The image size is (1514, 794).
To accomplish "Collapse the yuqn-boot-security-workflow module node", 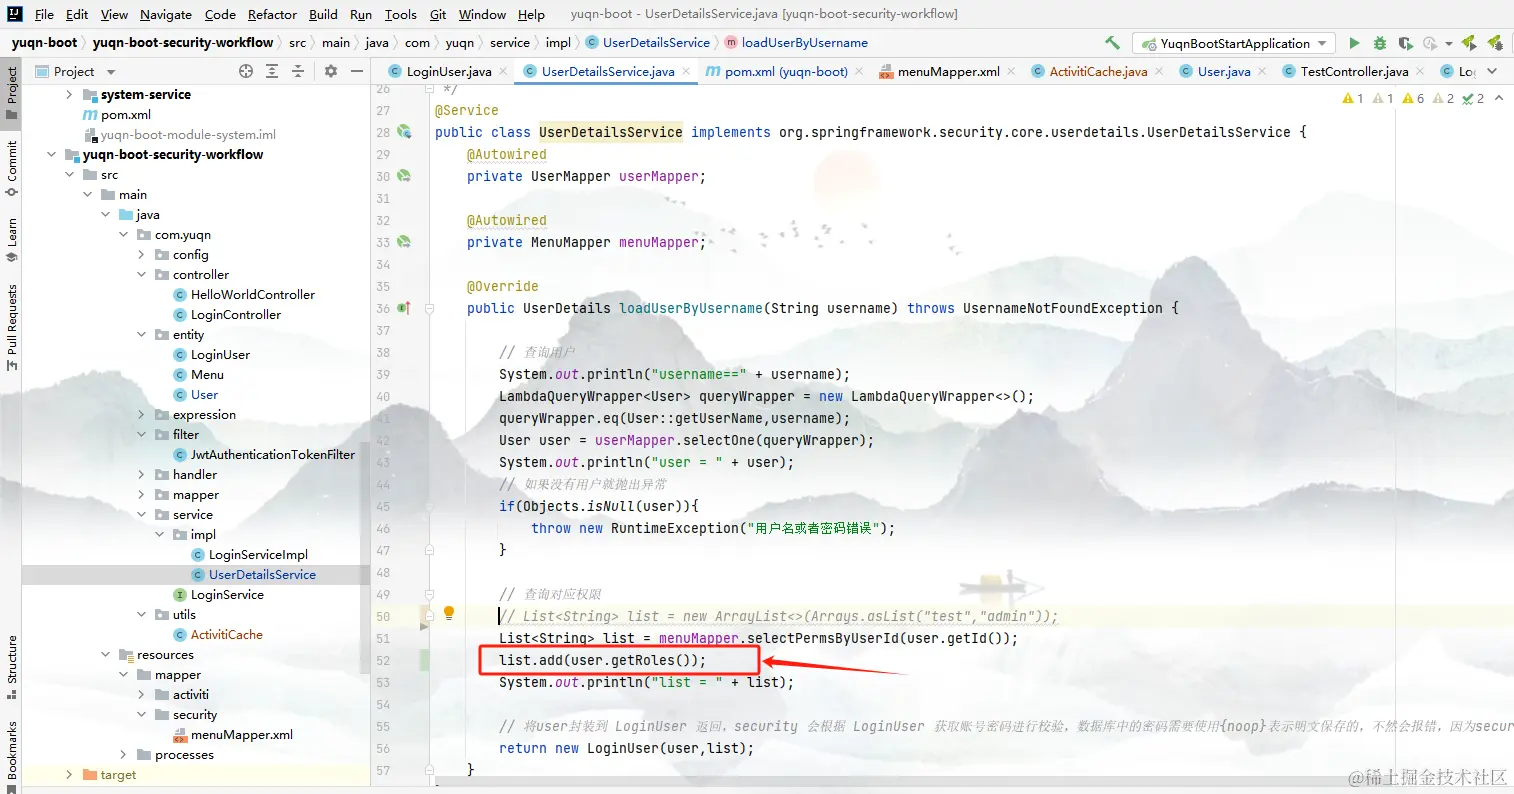I will [51, 154].
